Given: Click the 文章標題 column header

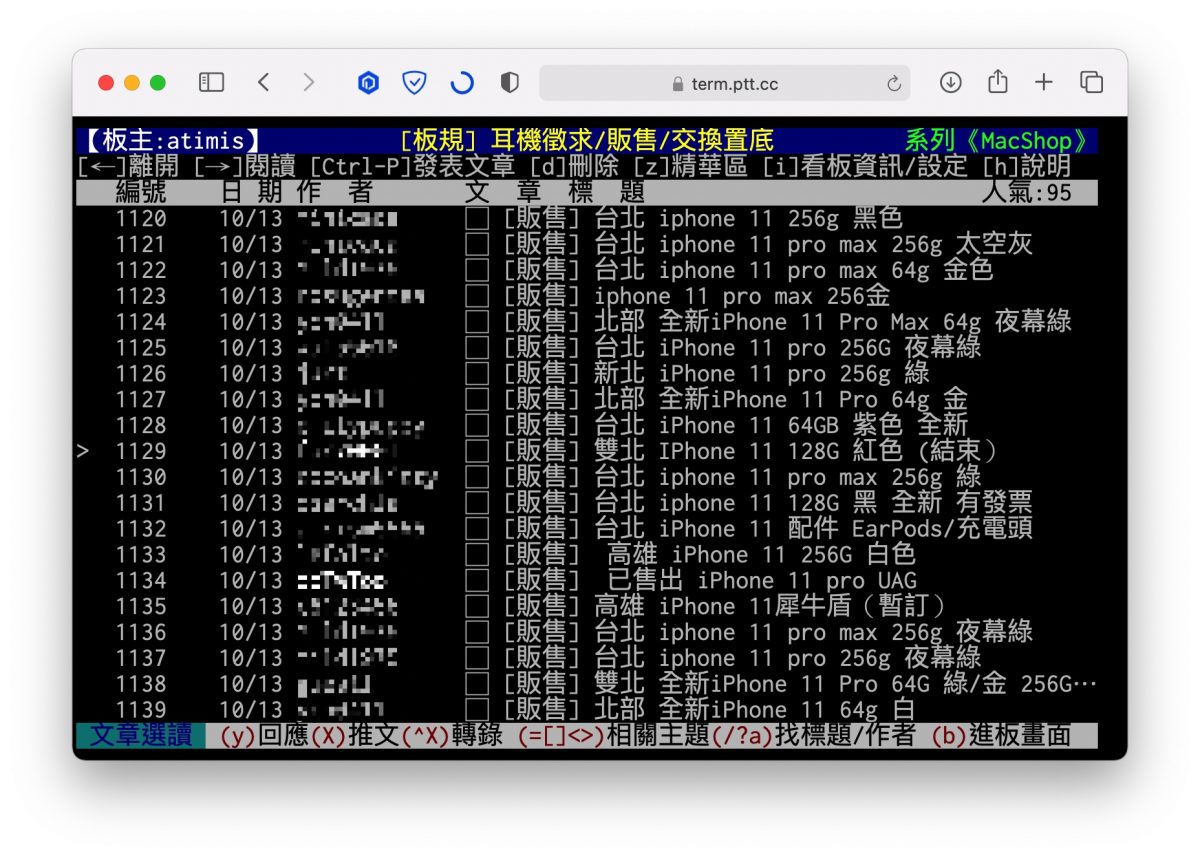Looking at the screenshot, I should [x=554, y=192].
